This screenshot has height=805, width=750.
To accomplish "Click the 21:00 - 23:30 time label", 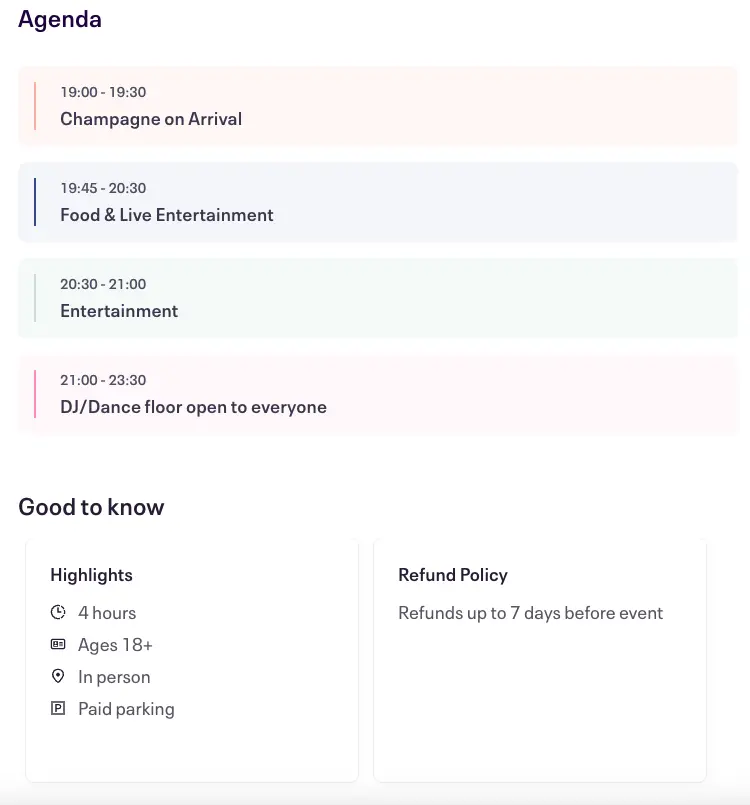I will (x=103, y=380).
